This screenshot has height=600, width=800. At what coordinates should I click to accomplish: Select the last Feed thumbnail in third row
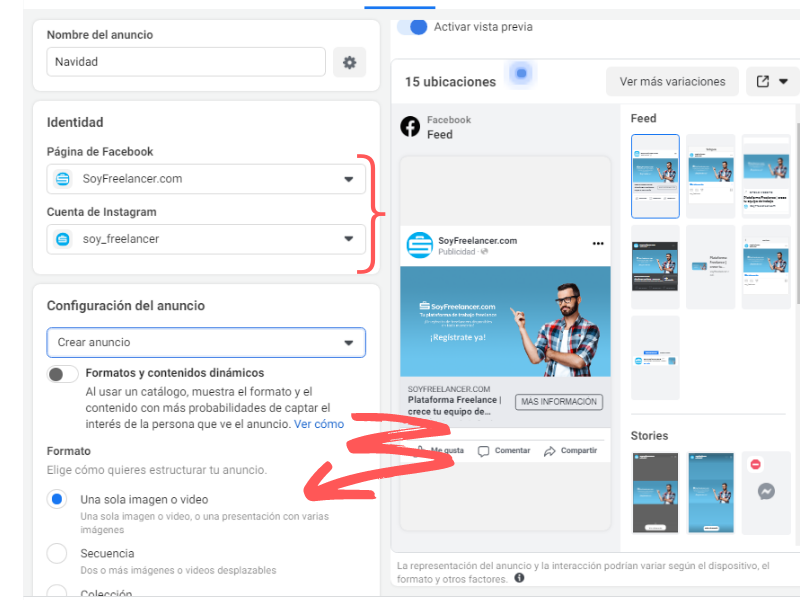[x=655, y=358]
